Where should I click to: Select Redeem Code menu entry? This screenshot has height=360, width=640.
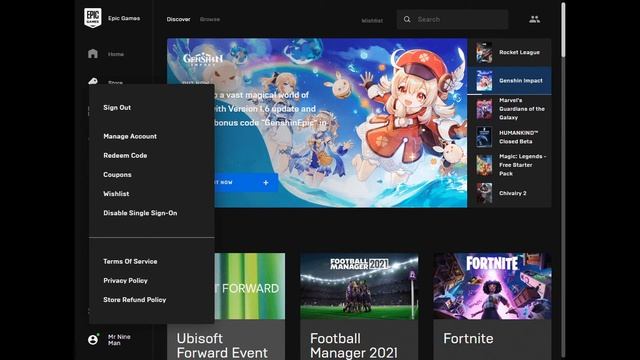coord(125,155)
